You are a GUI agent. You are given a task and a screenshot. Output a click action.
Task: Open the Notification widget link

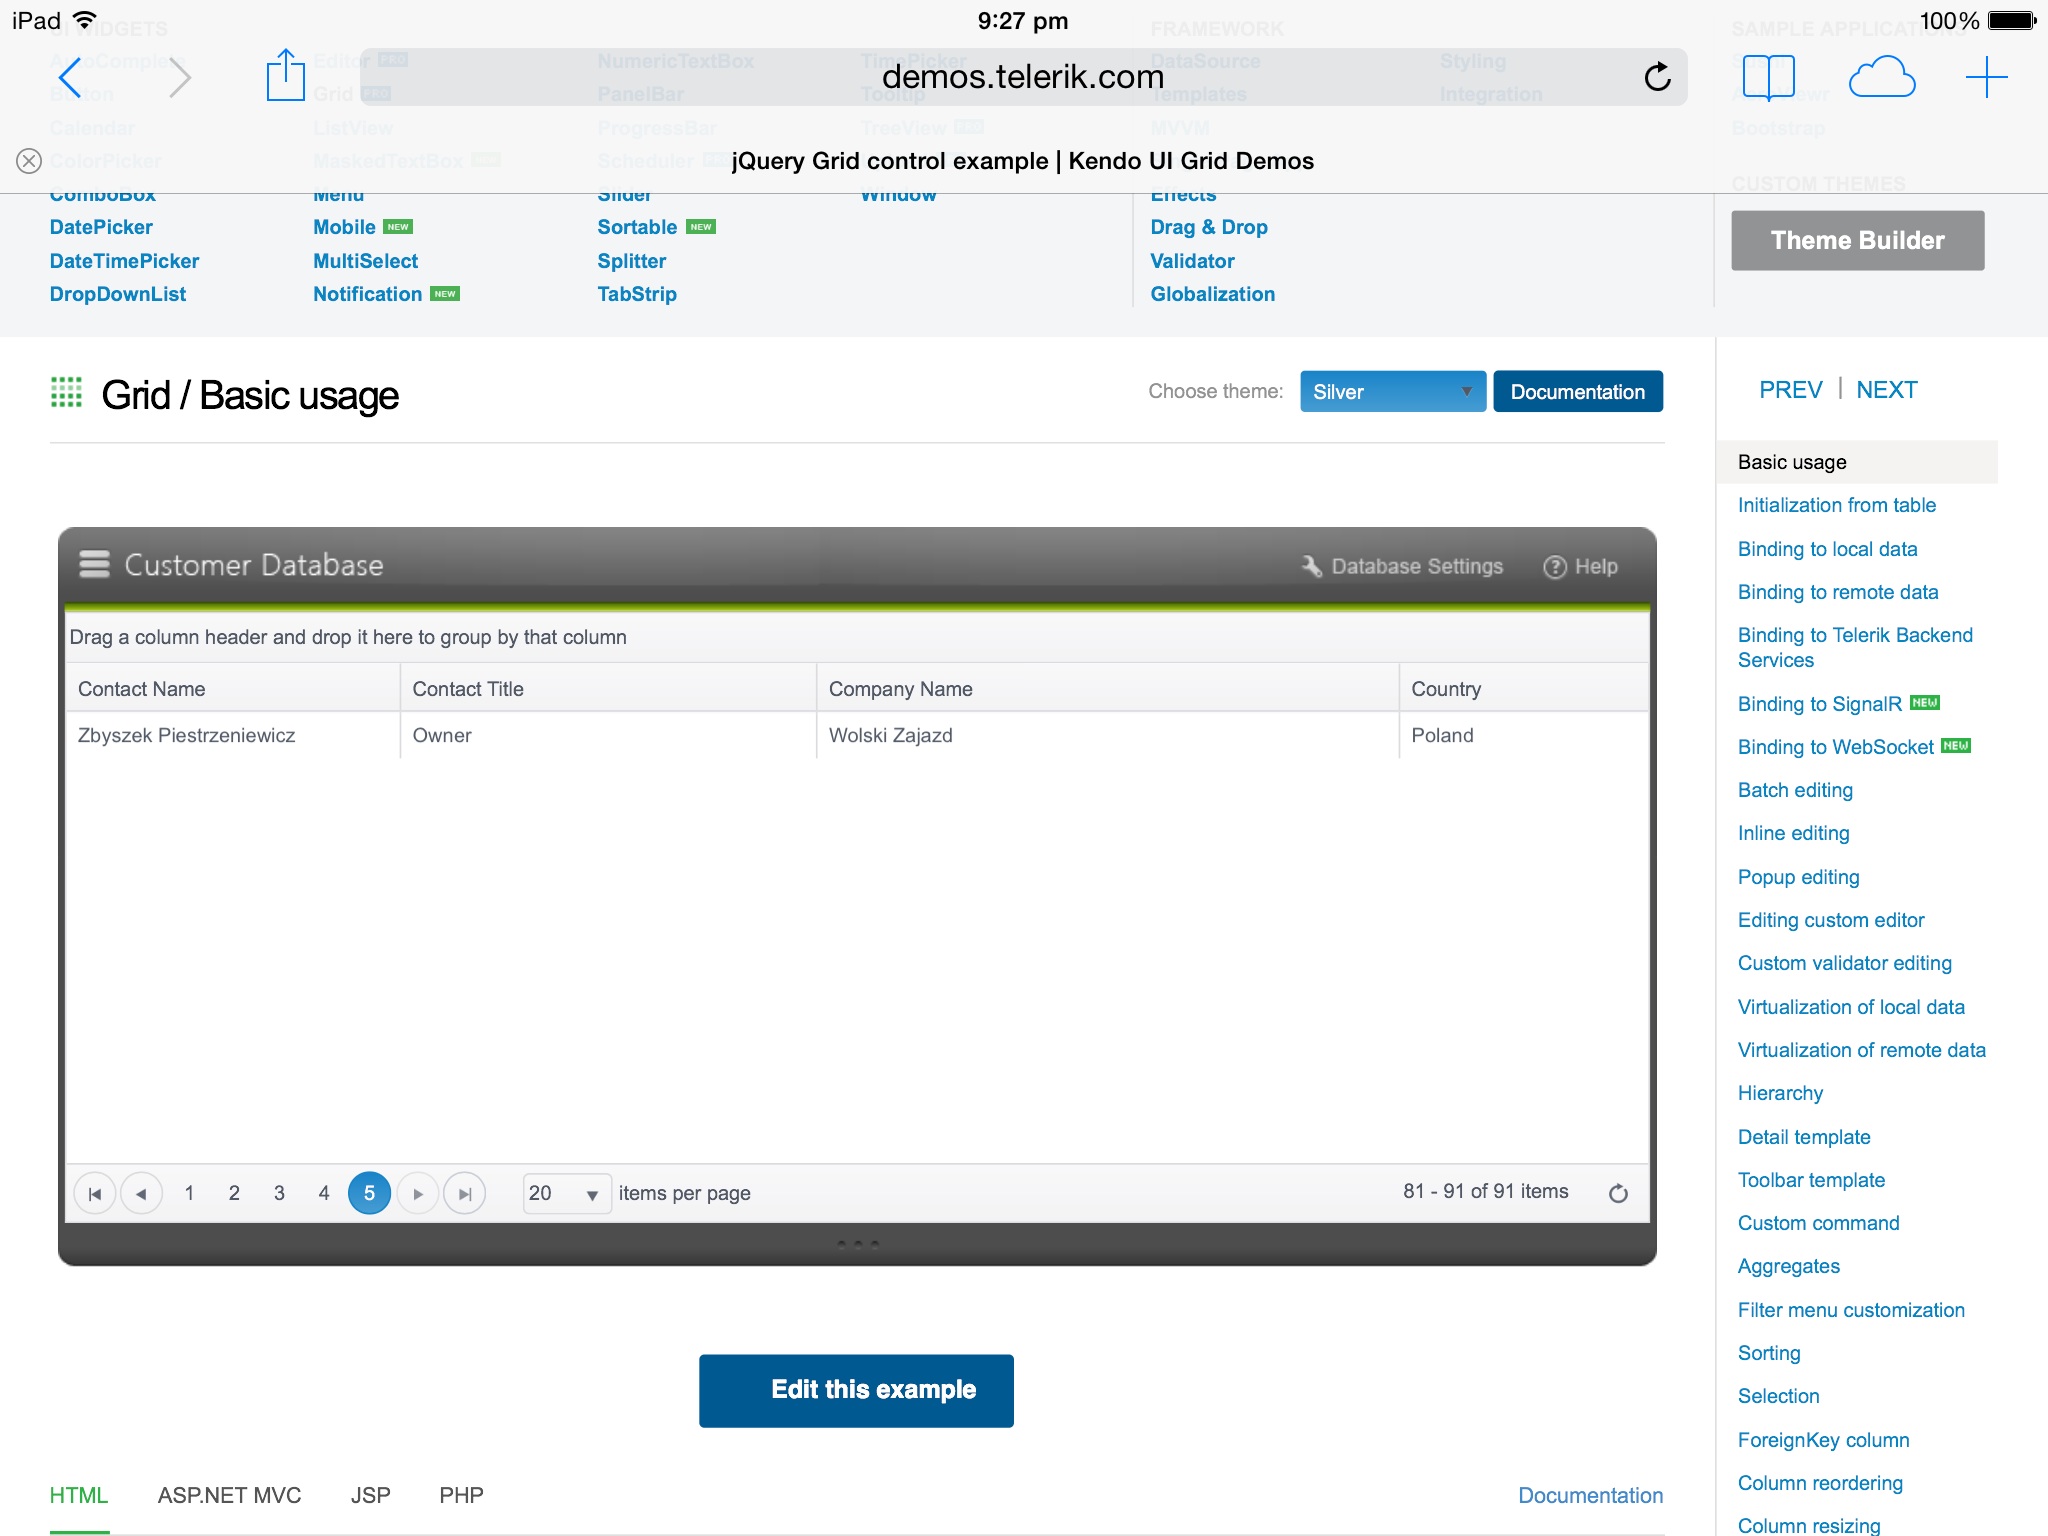point(367,294)
